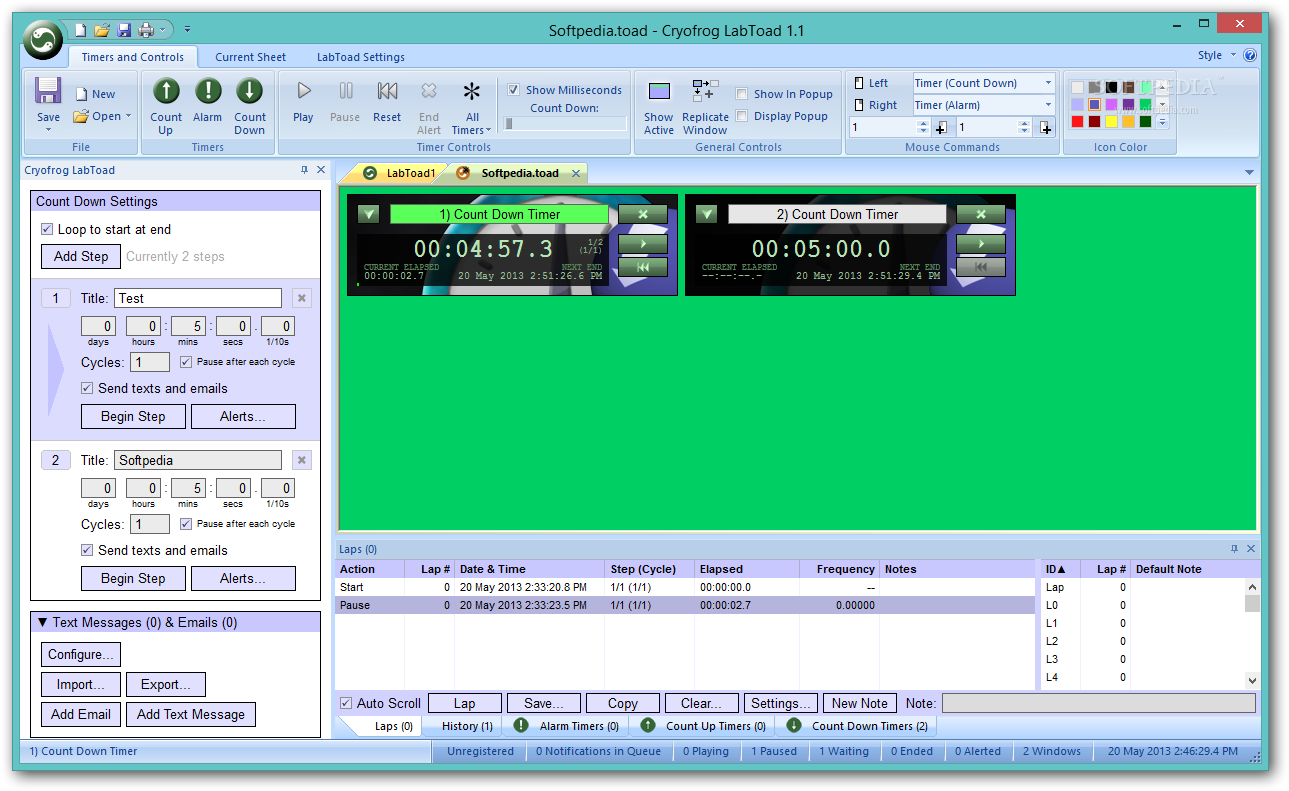Toggle step 1 Send texts and emails
Screen dimensions: 1289x791
pyautogui.click(x=87, y=388)
